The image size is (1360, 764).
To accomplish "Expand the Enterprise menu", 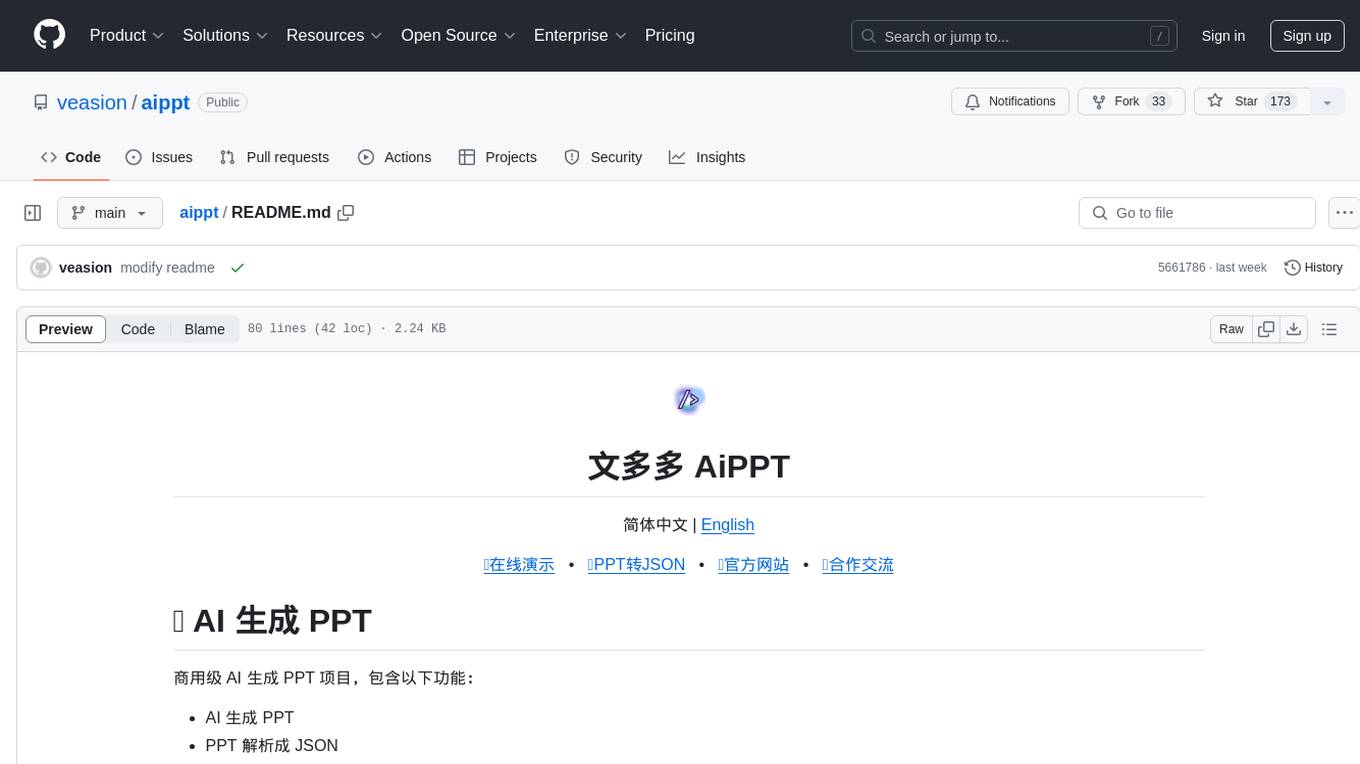I will [580, 35].
